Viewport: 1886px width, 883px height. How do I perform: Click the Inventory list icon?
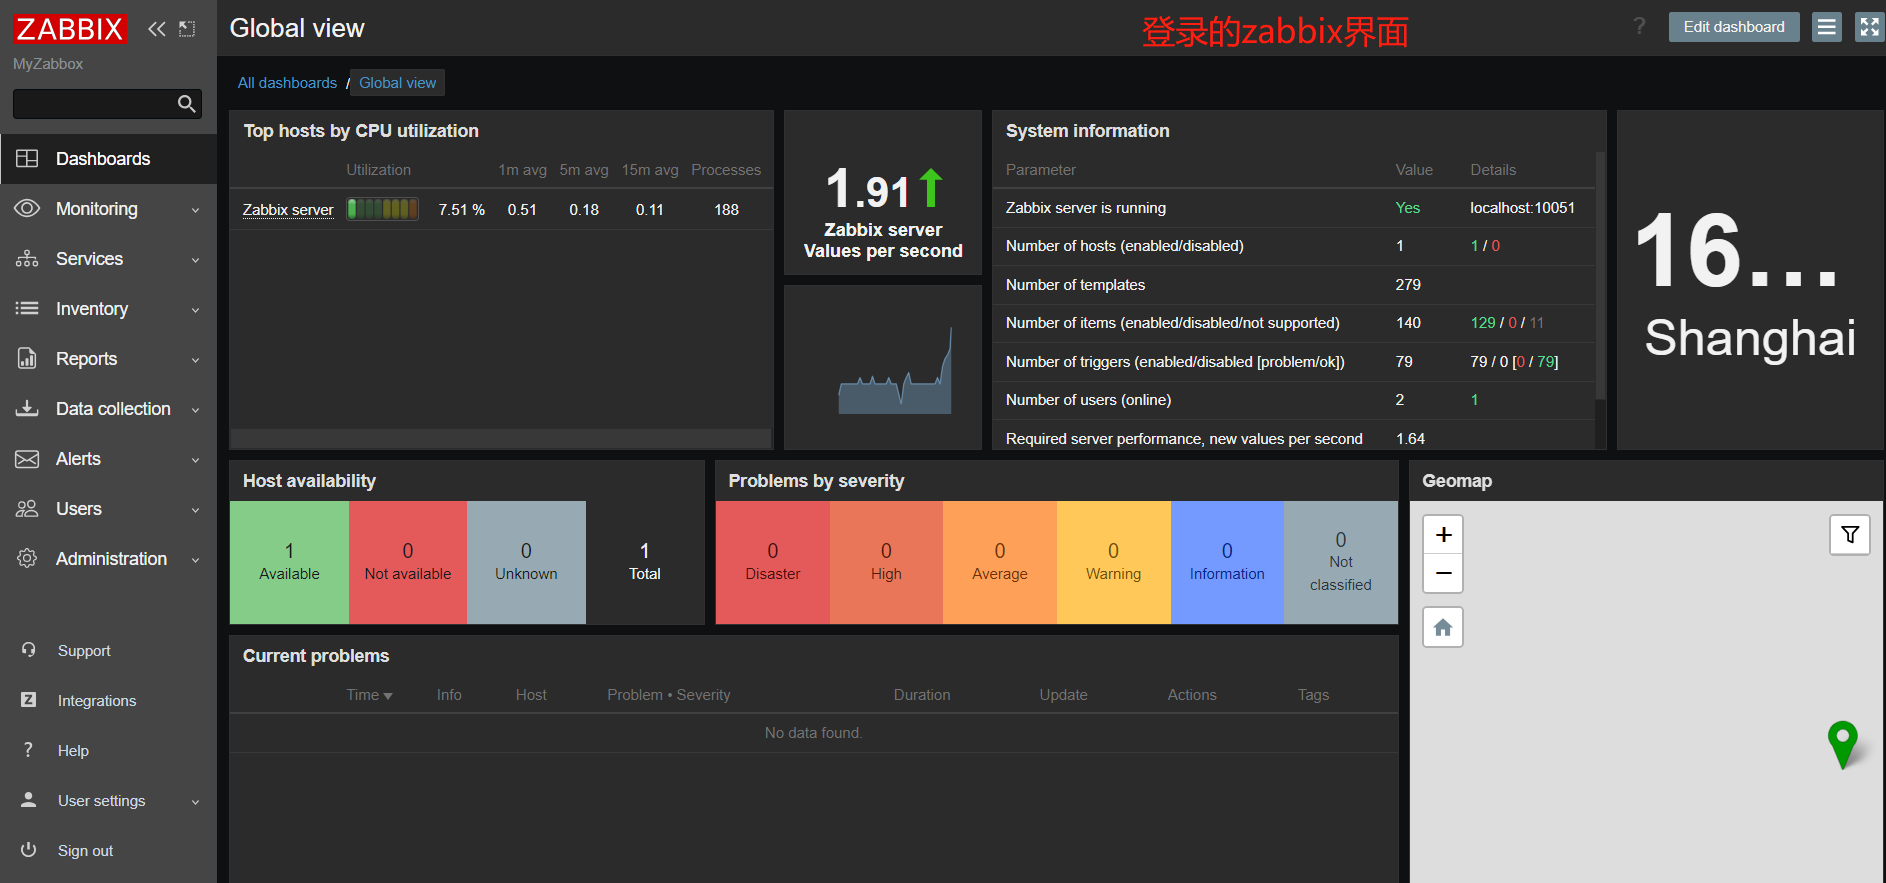tap(27, 309)
